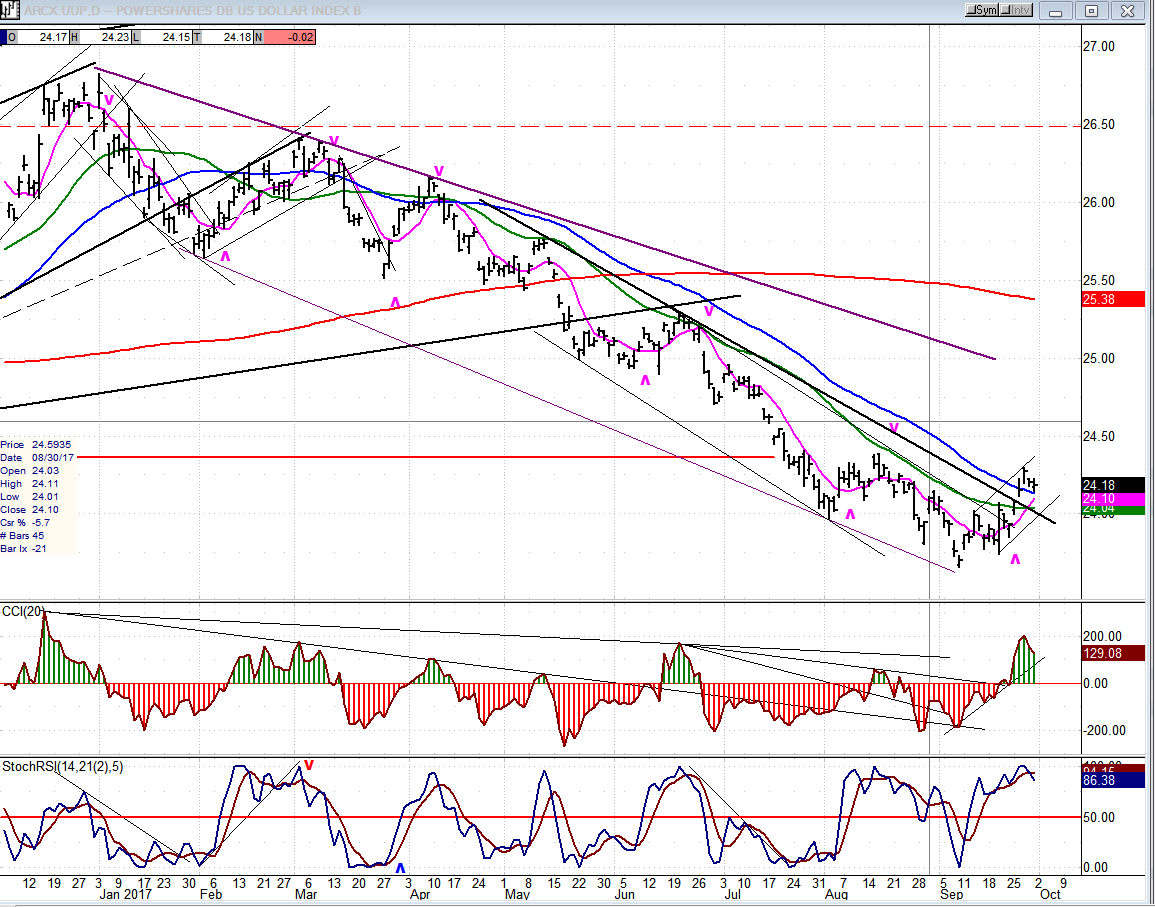Click the StochRSI(14,21(2),5) indicator label

55,766
